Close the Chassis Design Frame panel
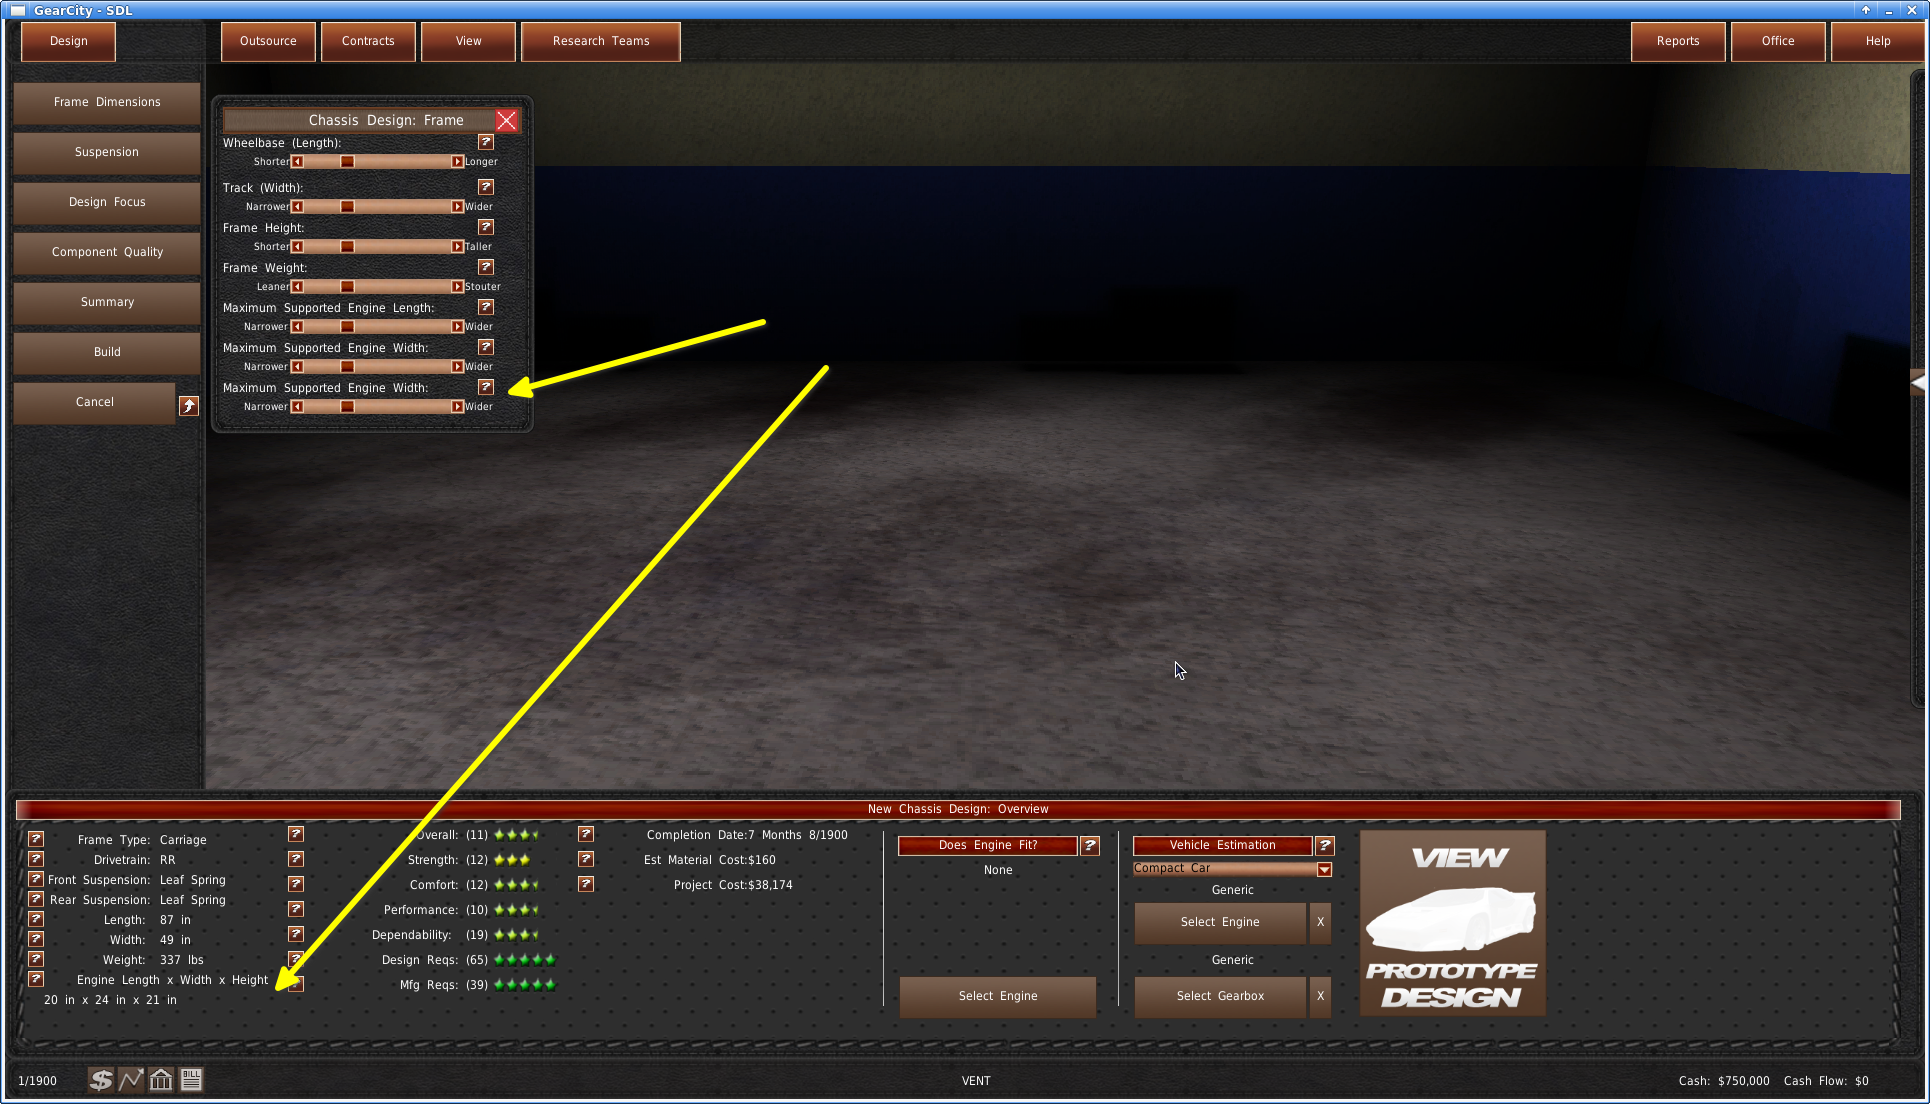Screen dimensions: 1930x1104 coord(507,121)
